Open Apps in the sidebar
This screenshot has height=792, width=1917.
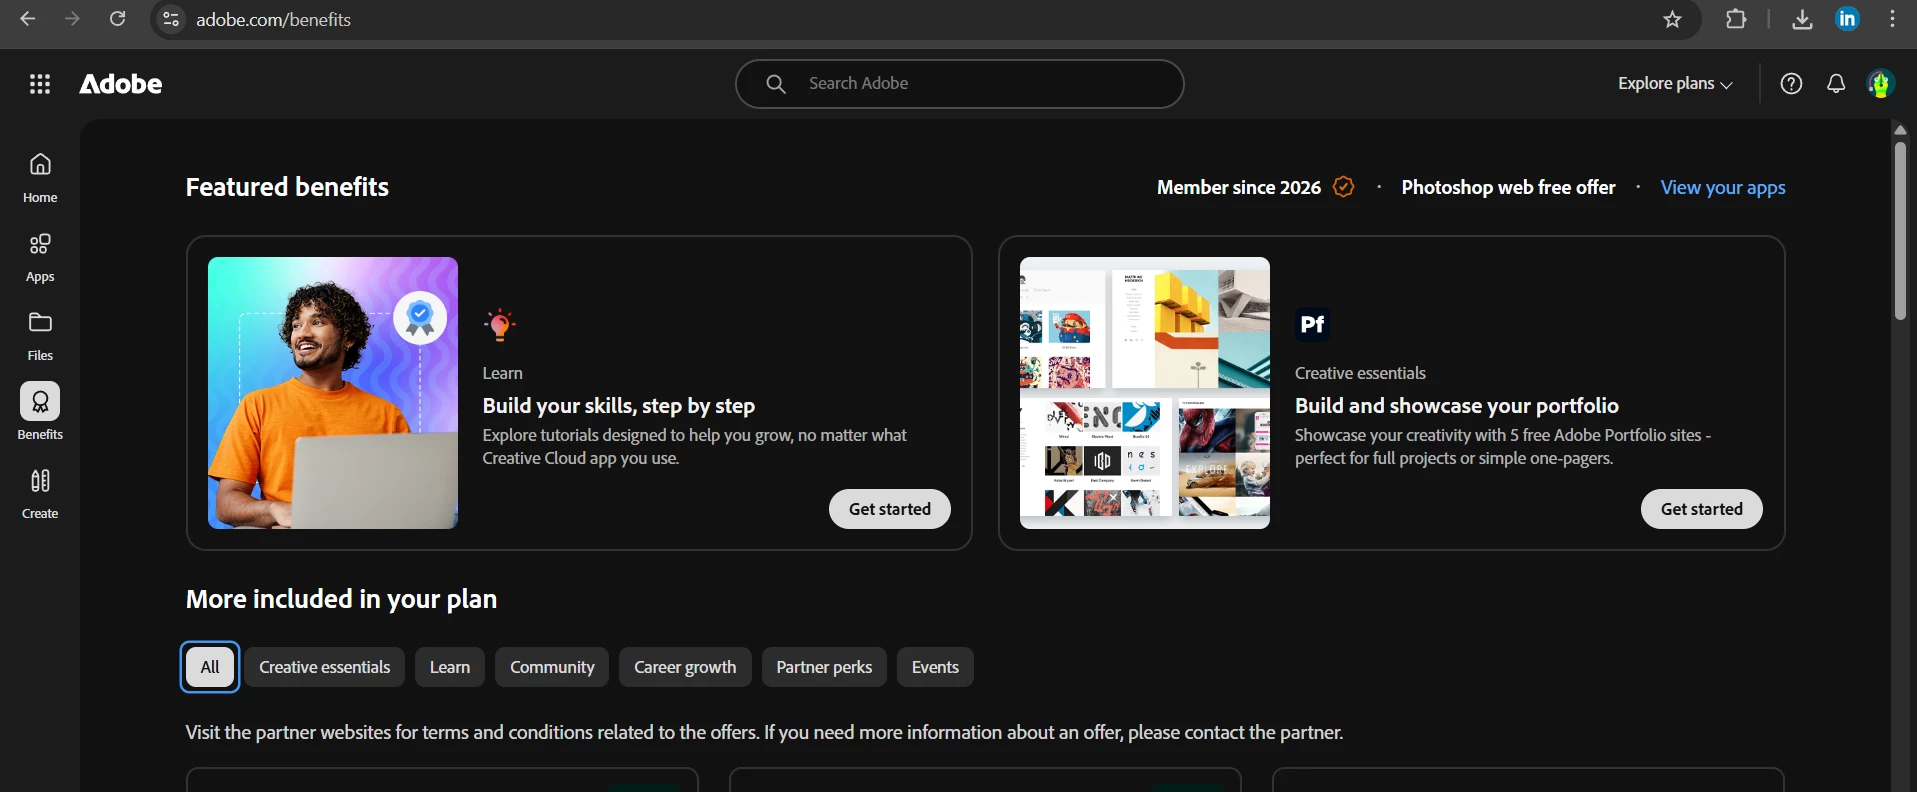(x=40, y=257)
